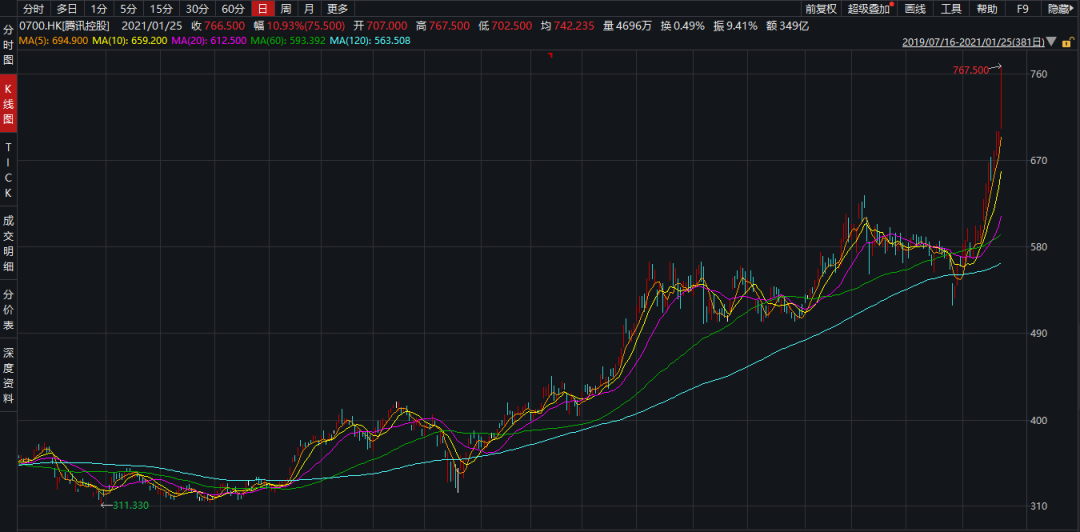This screenshot has width=1080, height=532.
Task: Click the turnover rate 换 0.49%
Action: [683, 26]
